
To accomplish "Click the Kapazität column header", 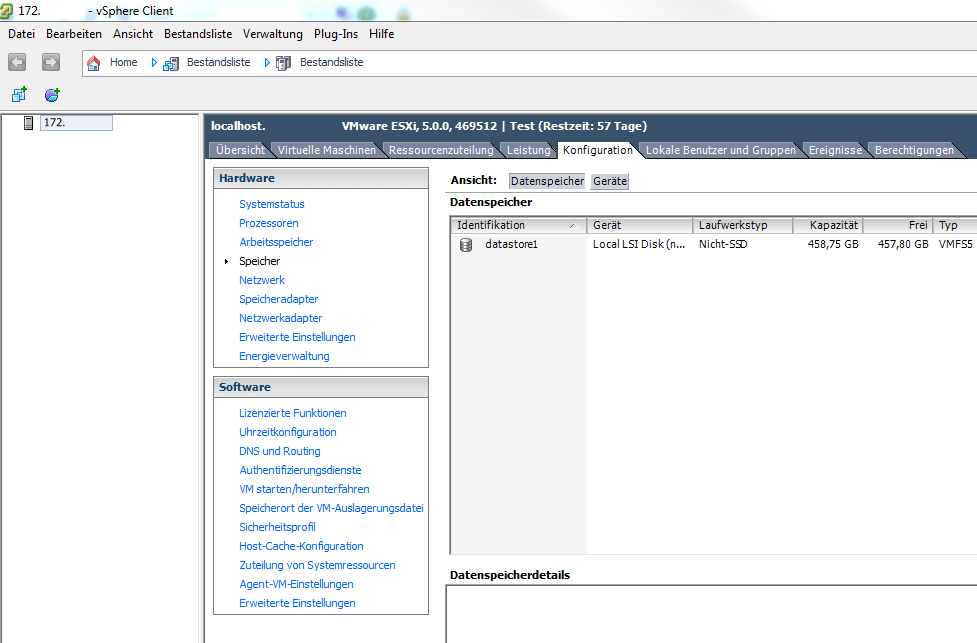I will [827, 226].
